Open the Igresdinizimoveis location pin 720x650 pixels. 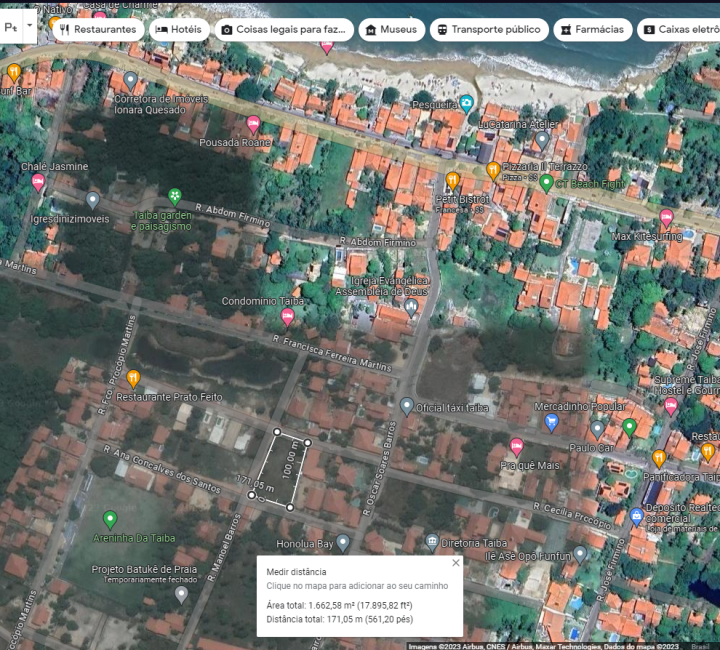[93, 201]
